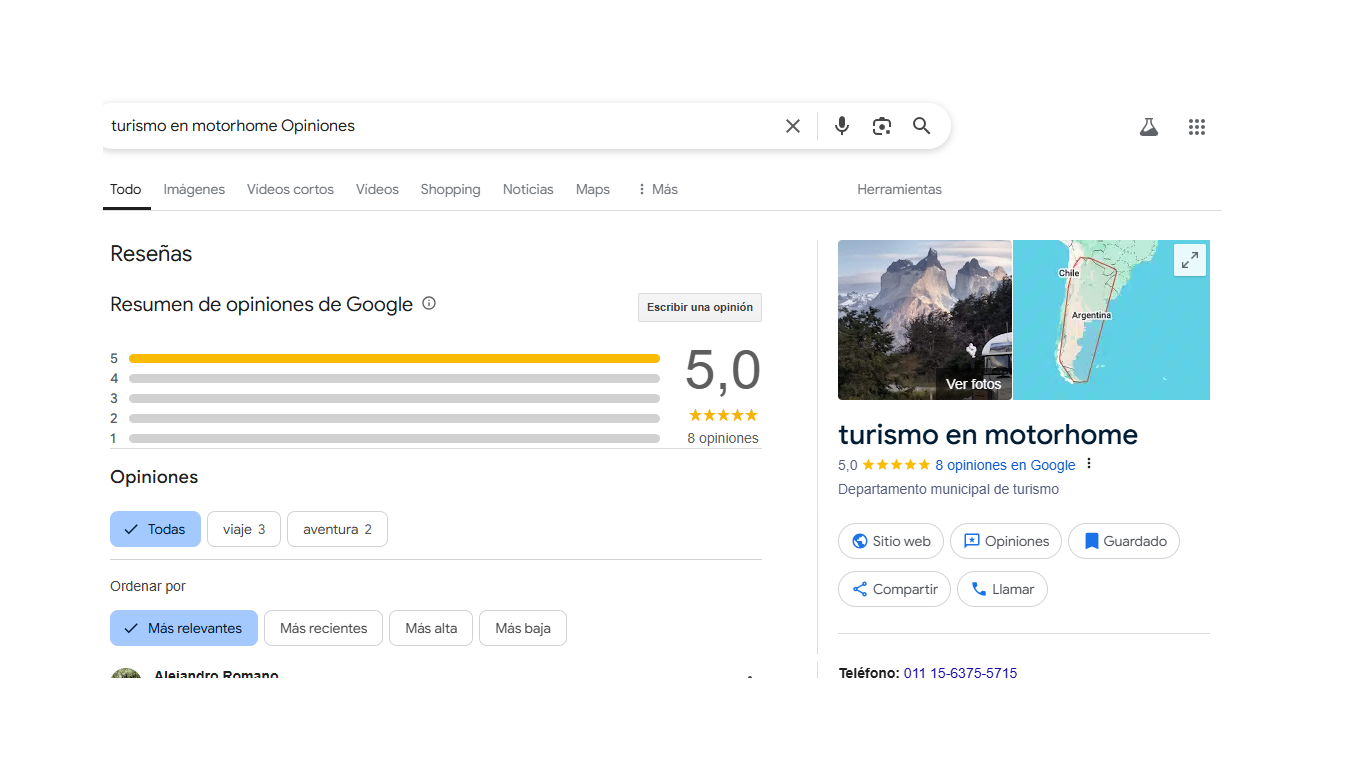Open 'Herramientas' search tools

[899, 189]
